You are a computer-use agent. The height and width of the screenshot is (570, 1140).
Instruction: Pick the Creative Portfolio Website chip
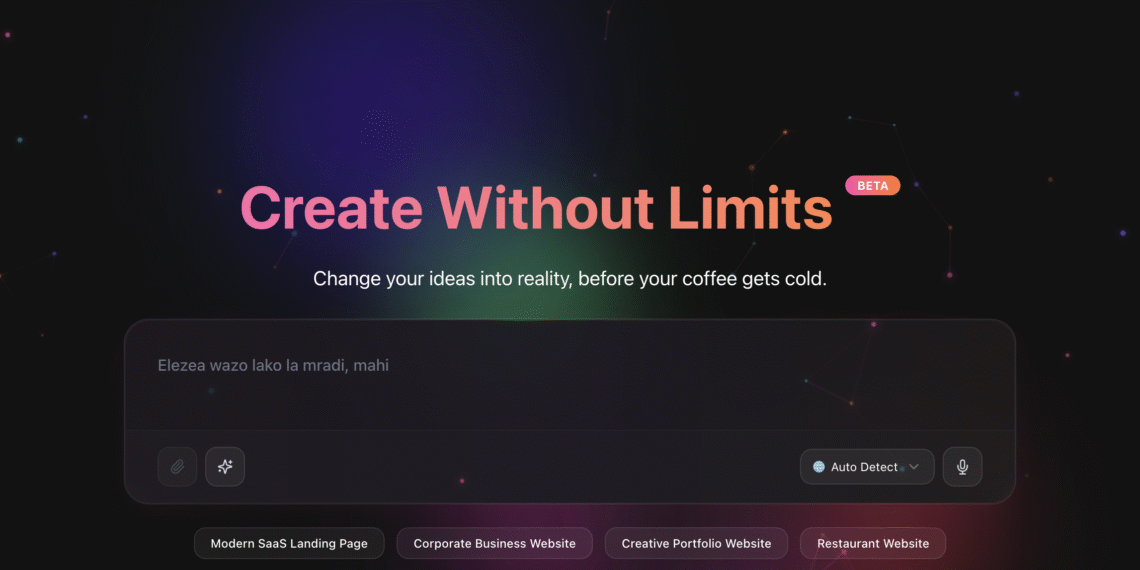coord(697,543)
